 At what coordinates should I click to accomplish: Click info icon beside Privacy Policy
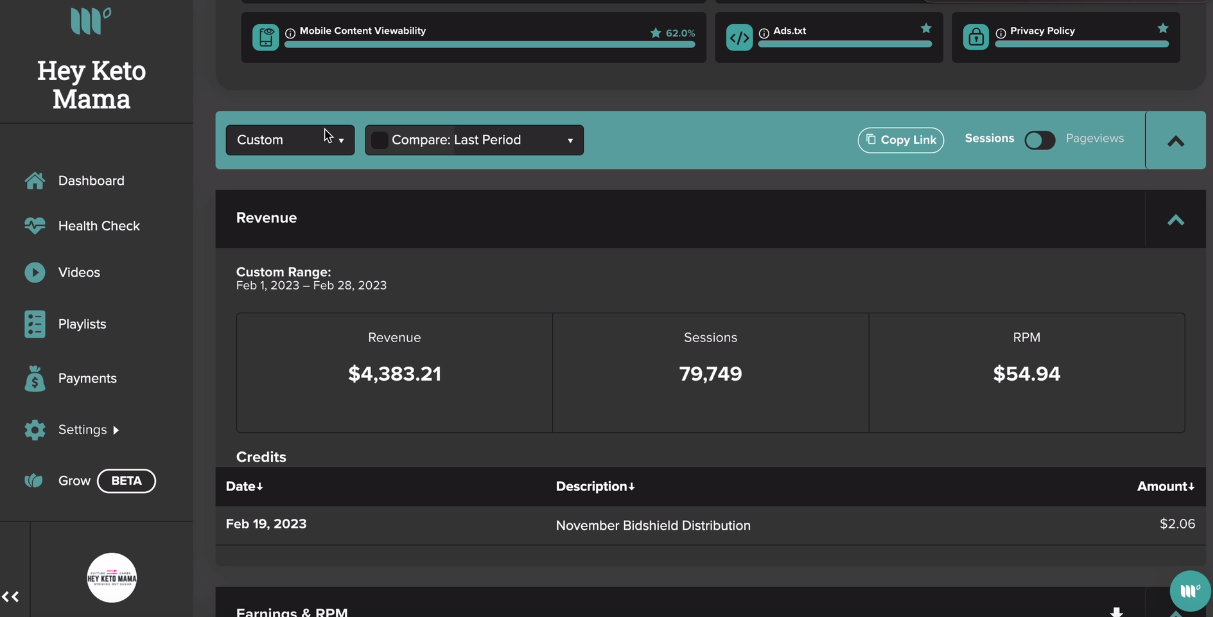click(1000, 33)
